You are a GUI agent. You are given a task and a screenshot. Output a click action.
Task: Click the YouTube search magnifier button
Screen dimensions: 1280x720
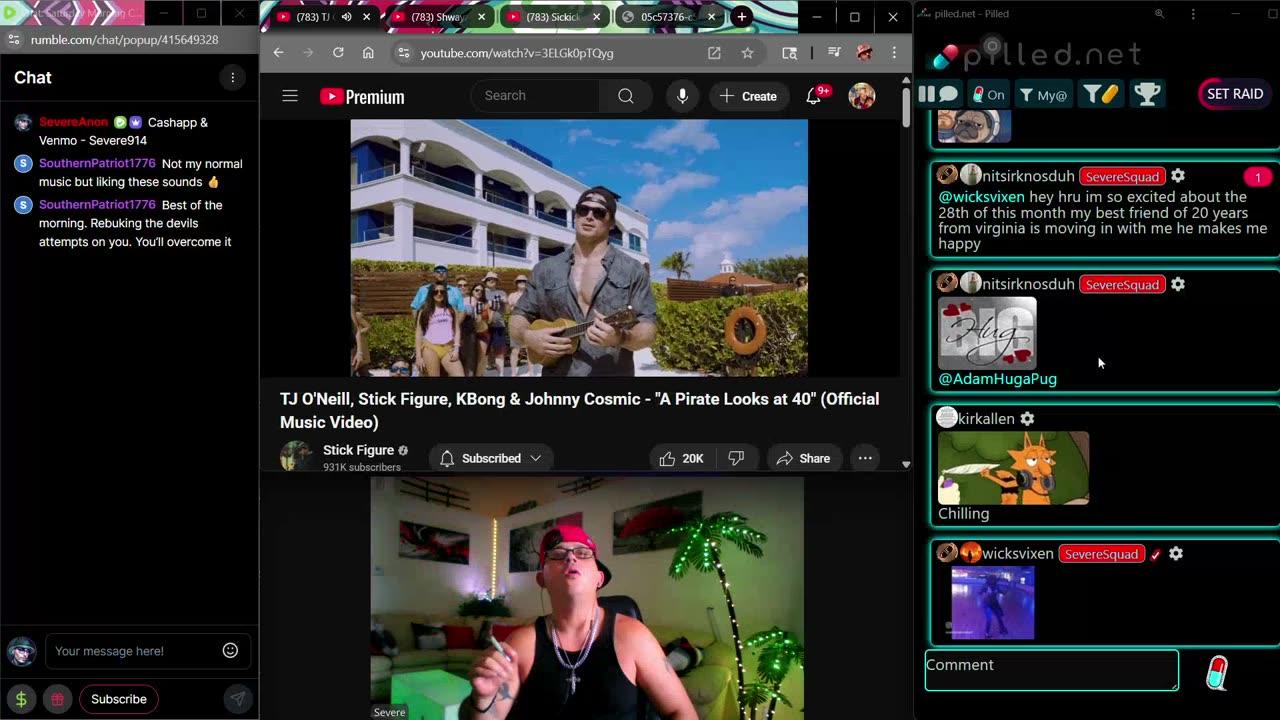point(625,96)
